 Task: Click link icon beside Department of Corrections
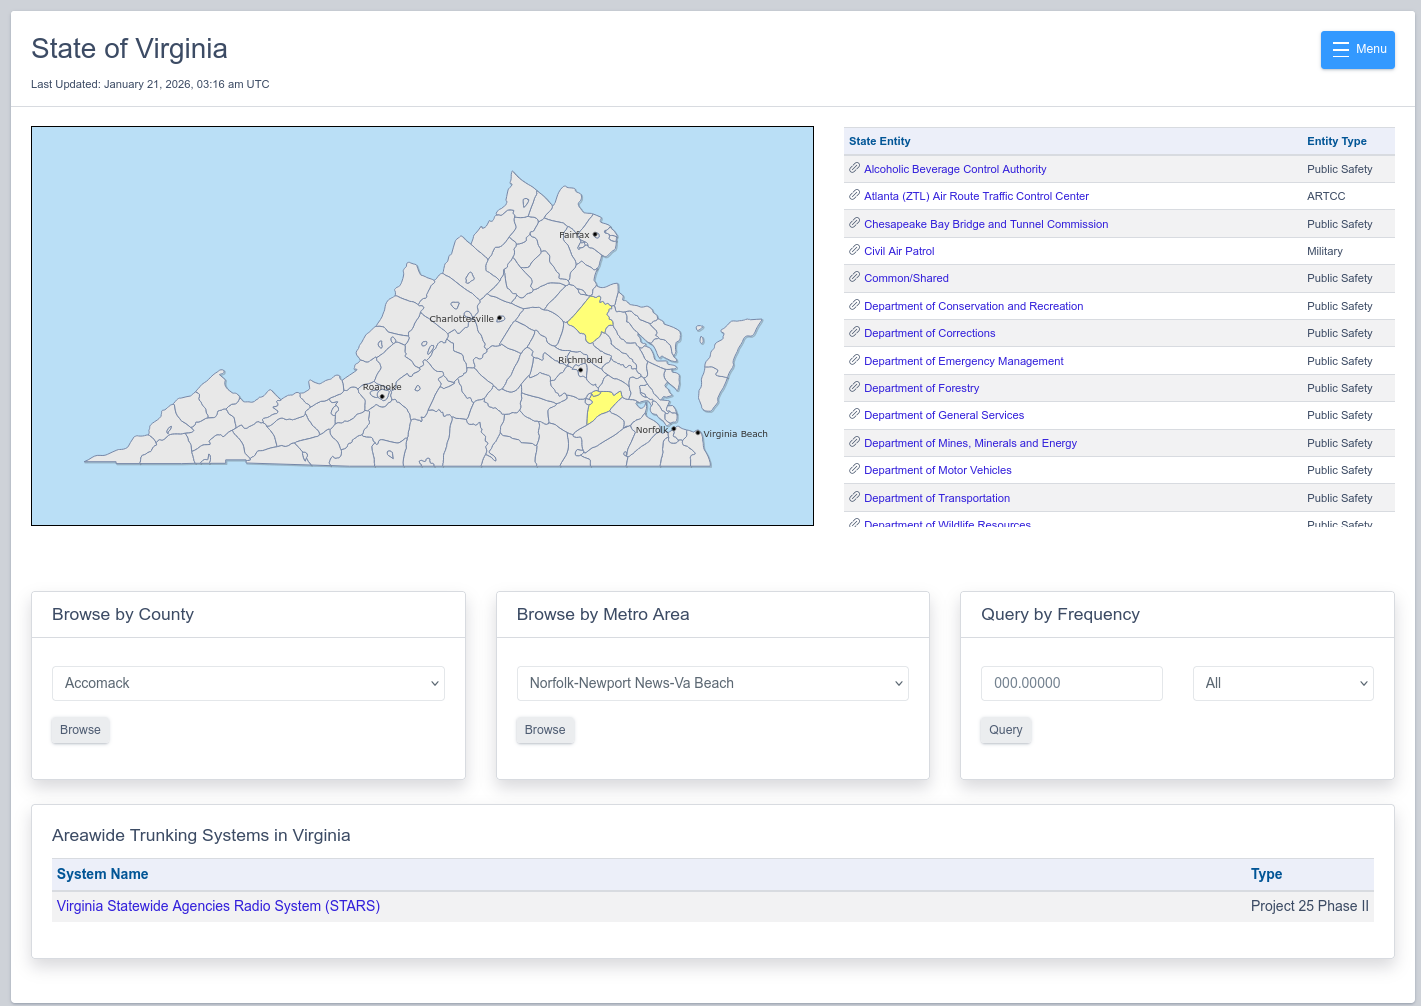pos(854,332)
